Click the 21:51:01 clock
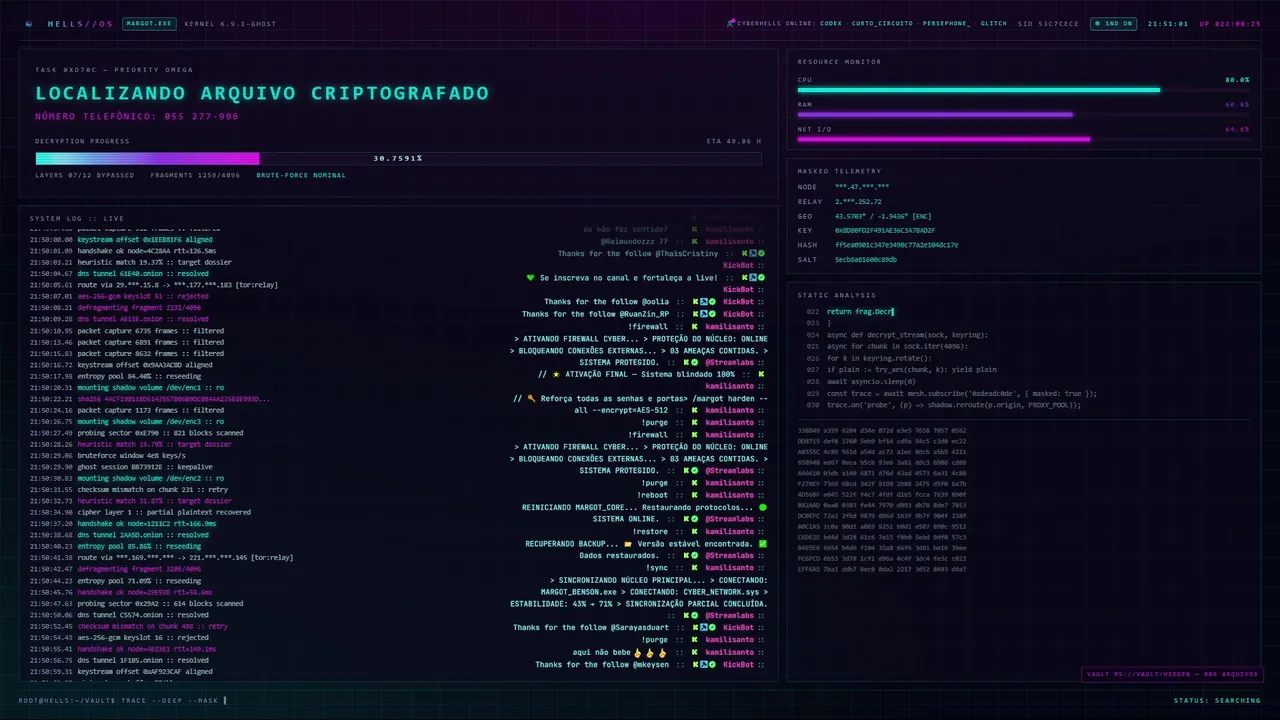Viewport: 1280px width, 720px height. click(1167, 23)
